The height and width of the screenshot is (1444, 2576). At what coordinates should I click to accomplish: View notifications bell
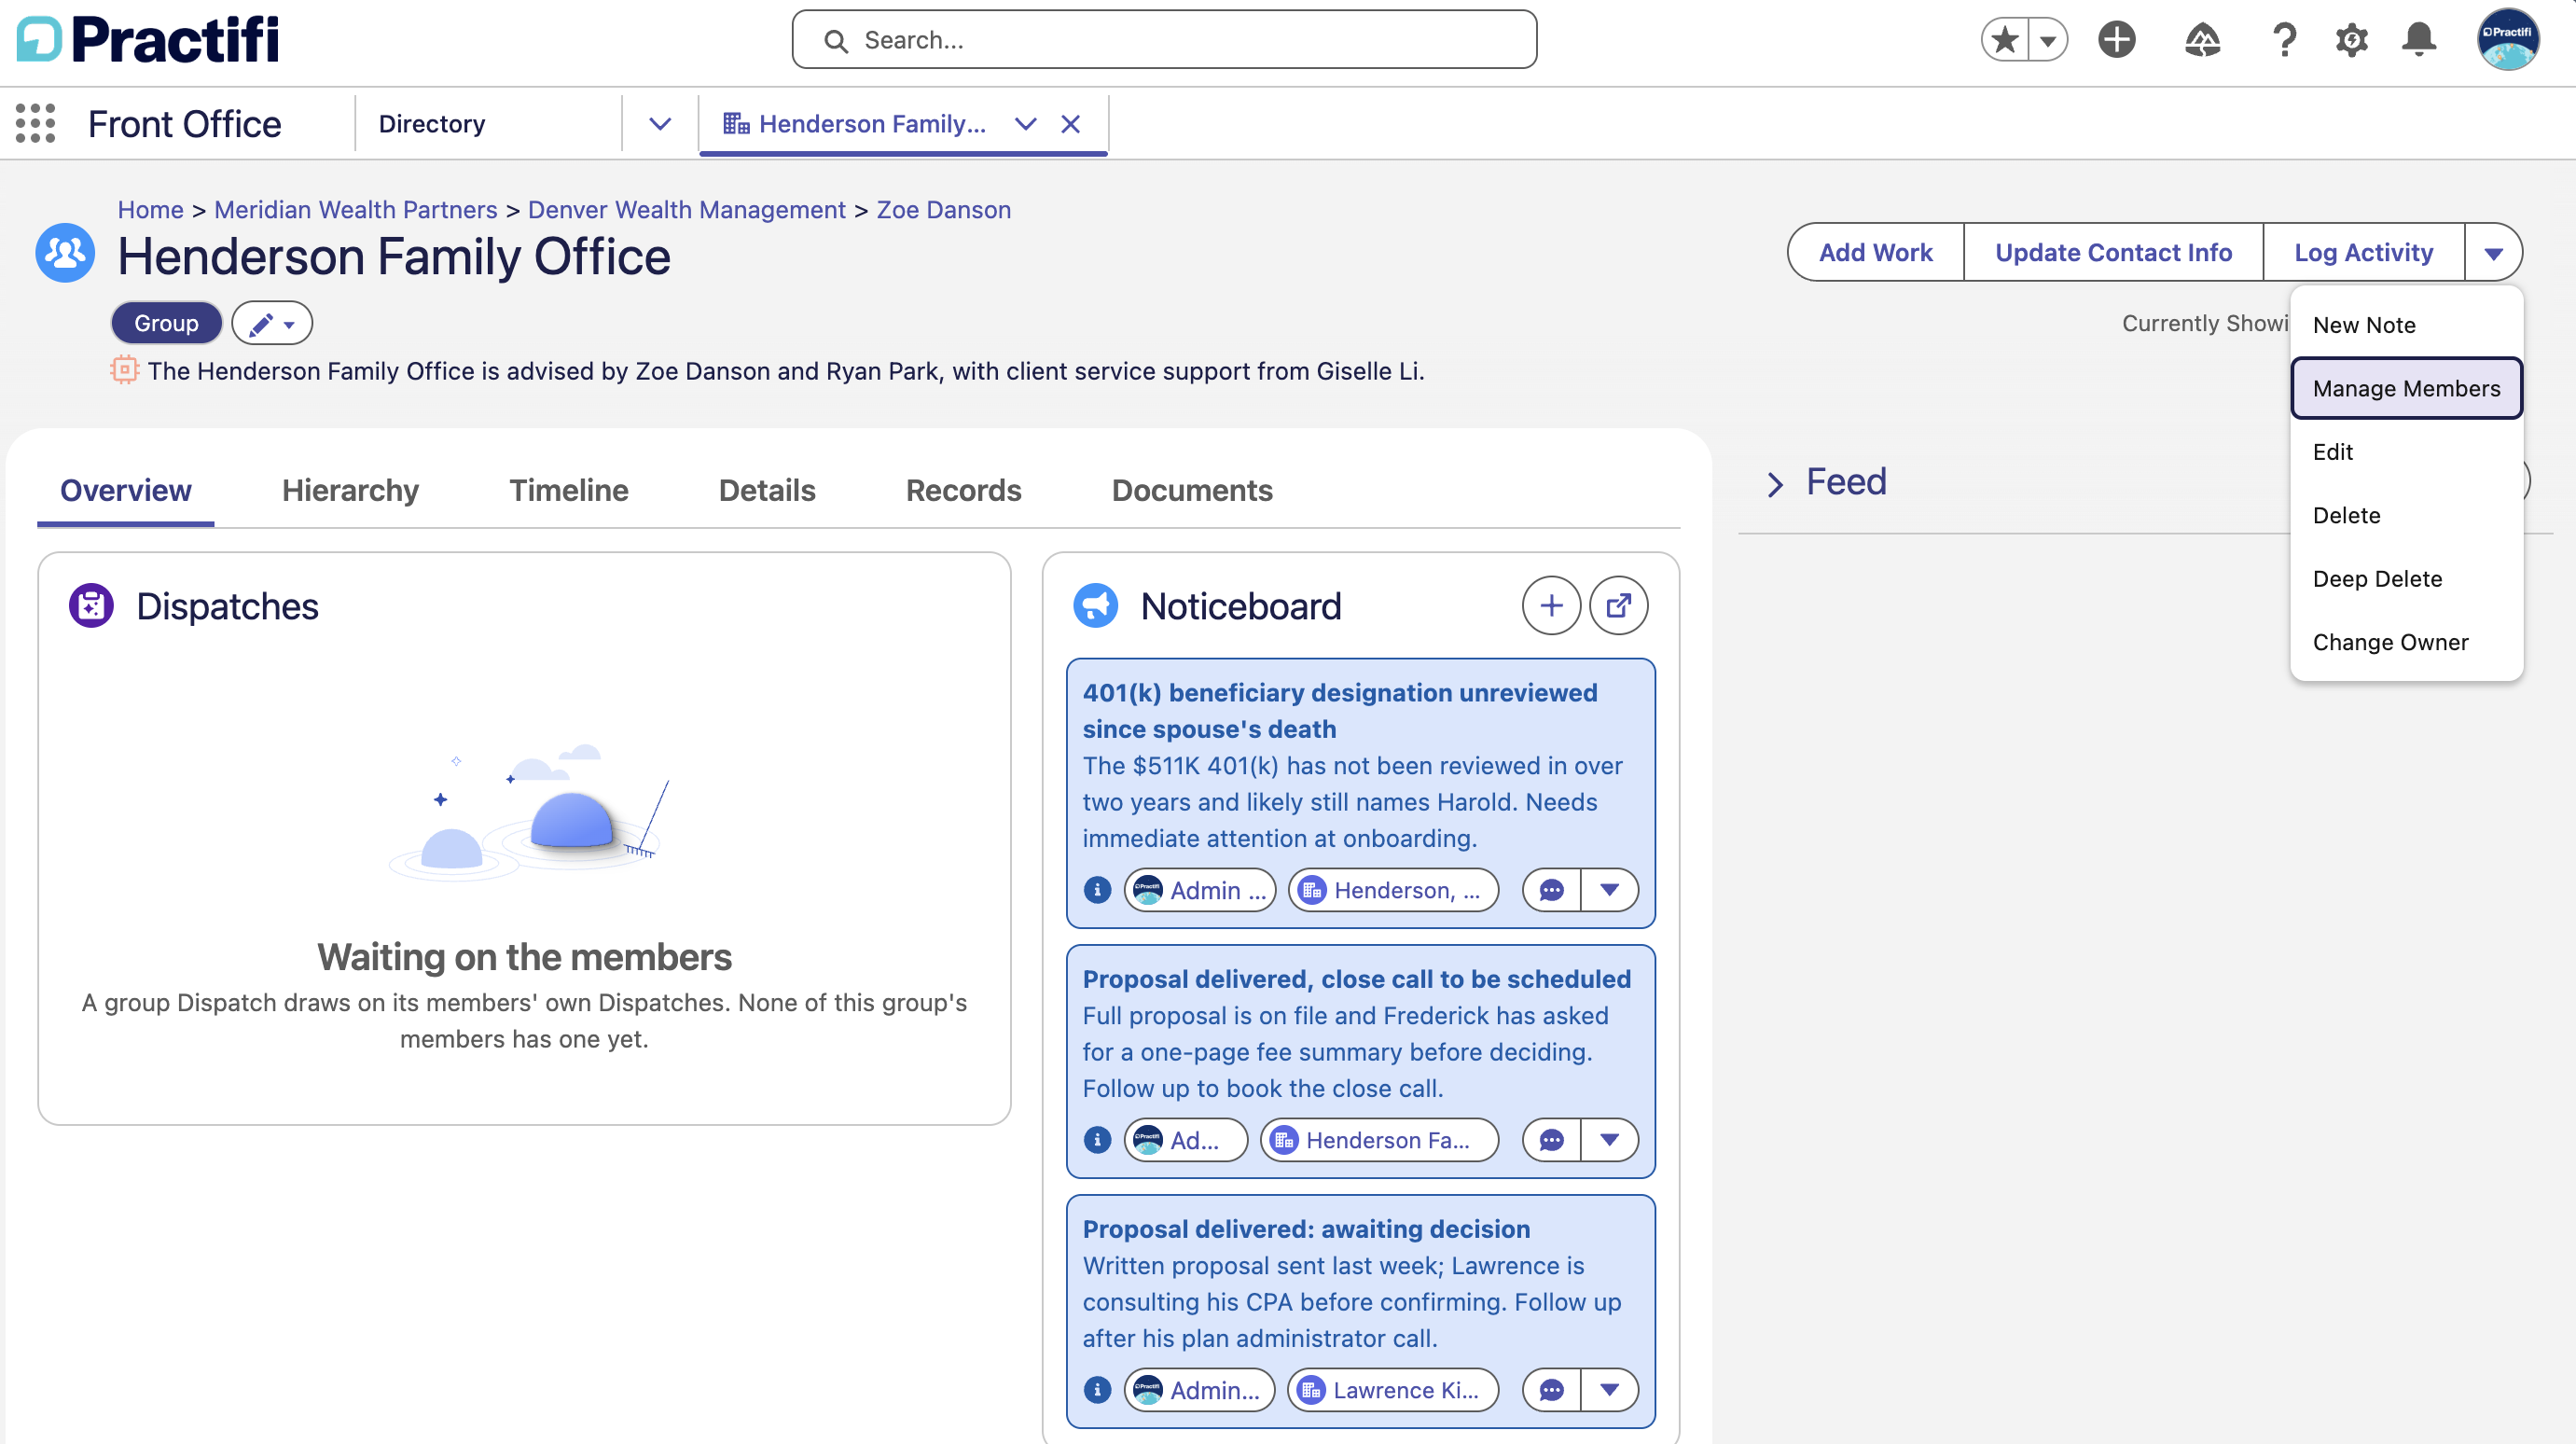click(x=2419, y=40)
